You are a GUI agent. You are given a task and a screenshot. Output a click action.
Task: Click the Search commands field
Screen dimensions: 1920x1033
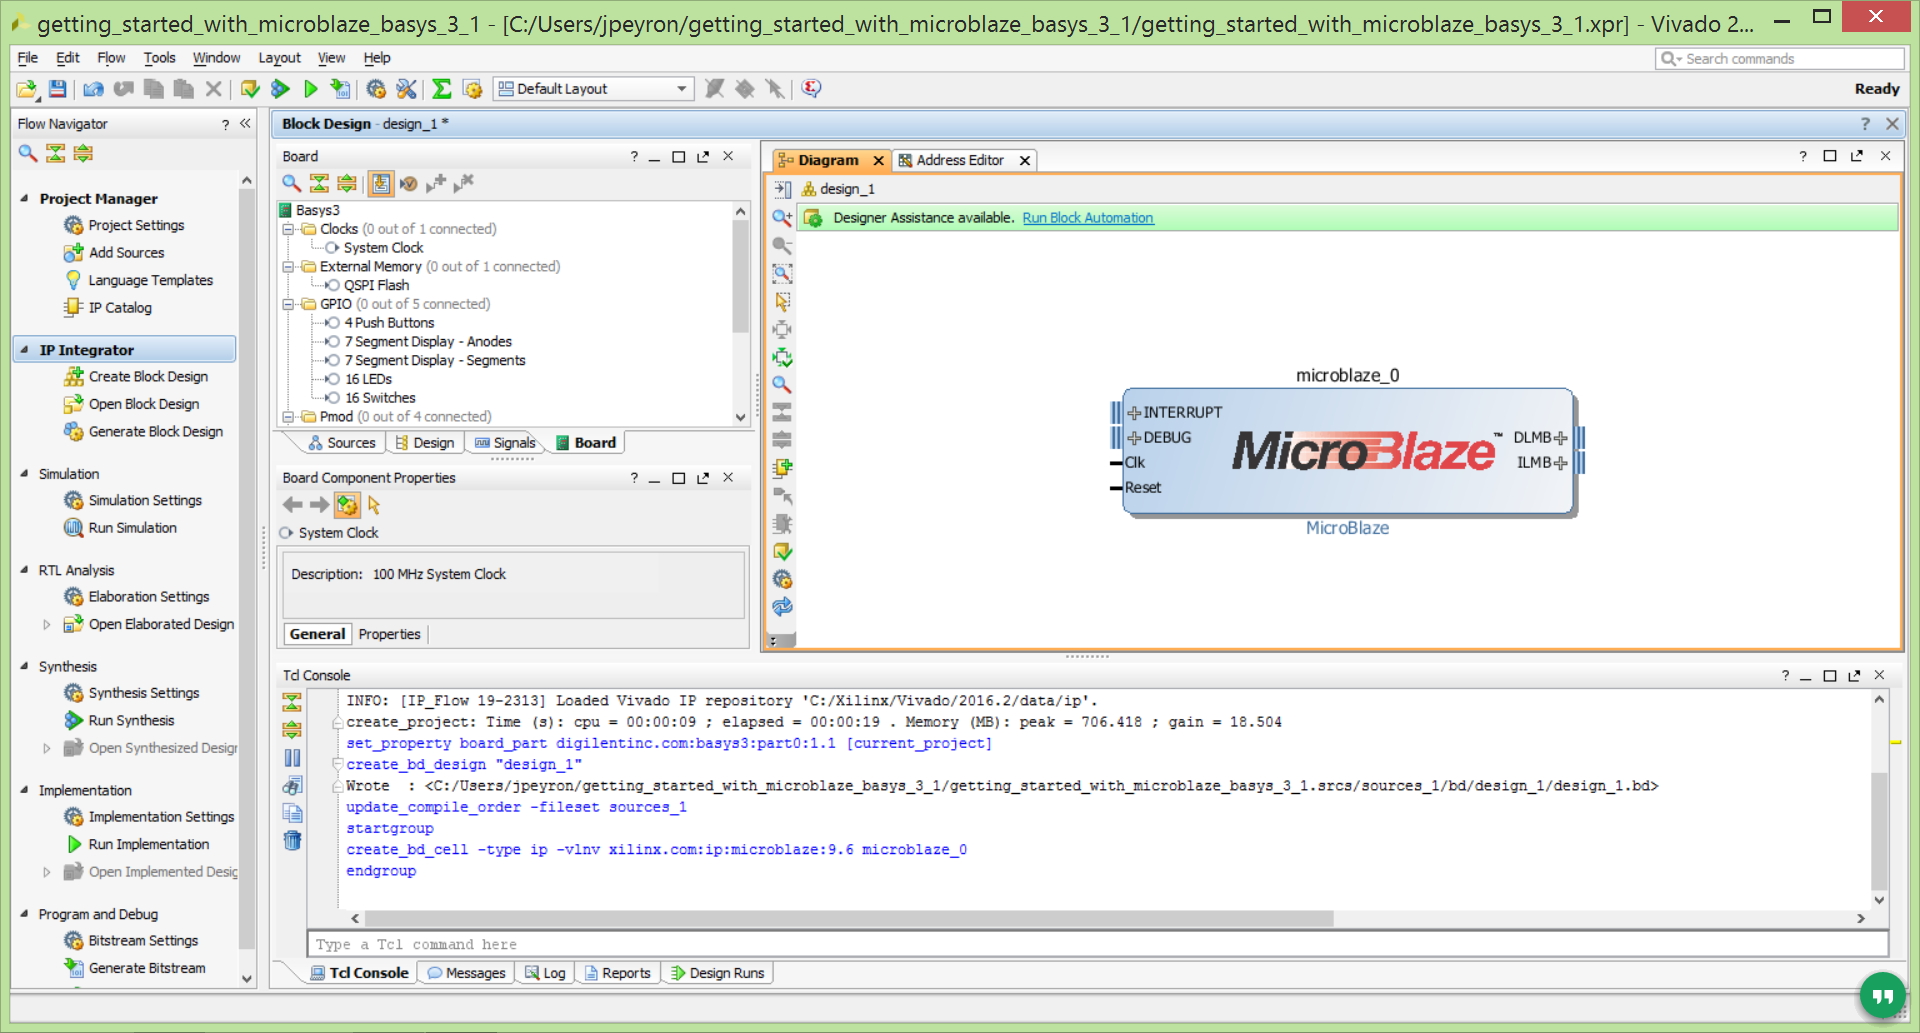tap(1779, 59)
